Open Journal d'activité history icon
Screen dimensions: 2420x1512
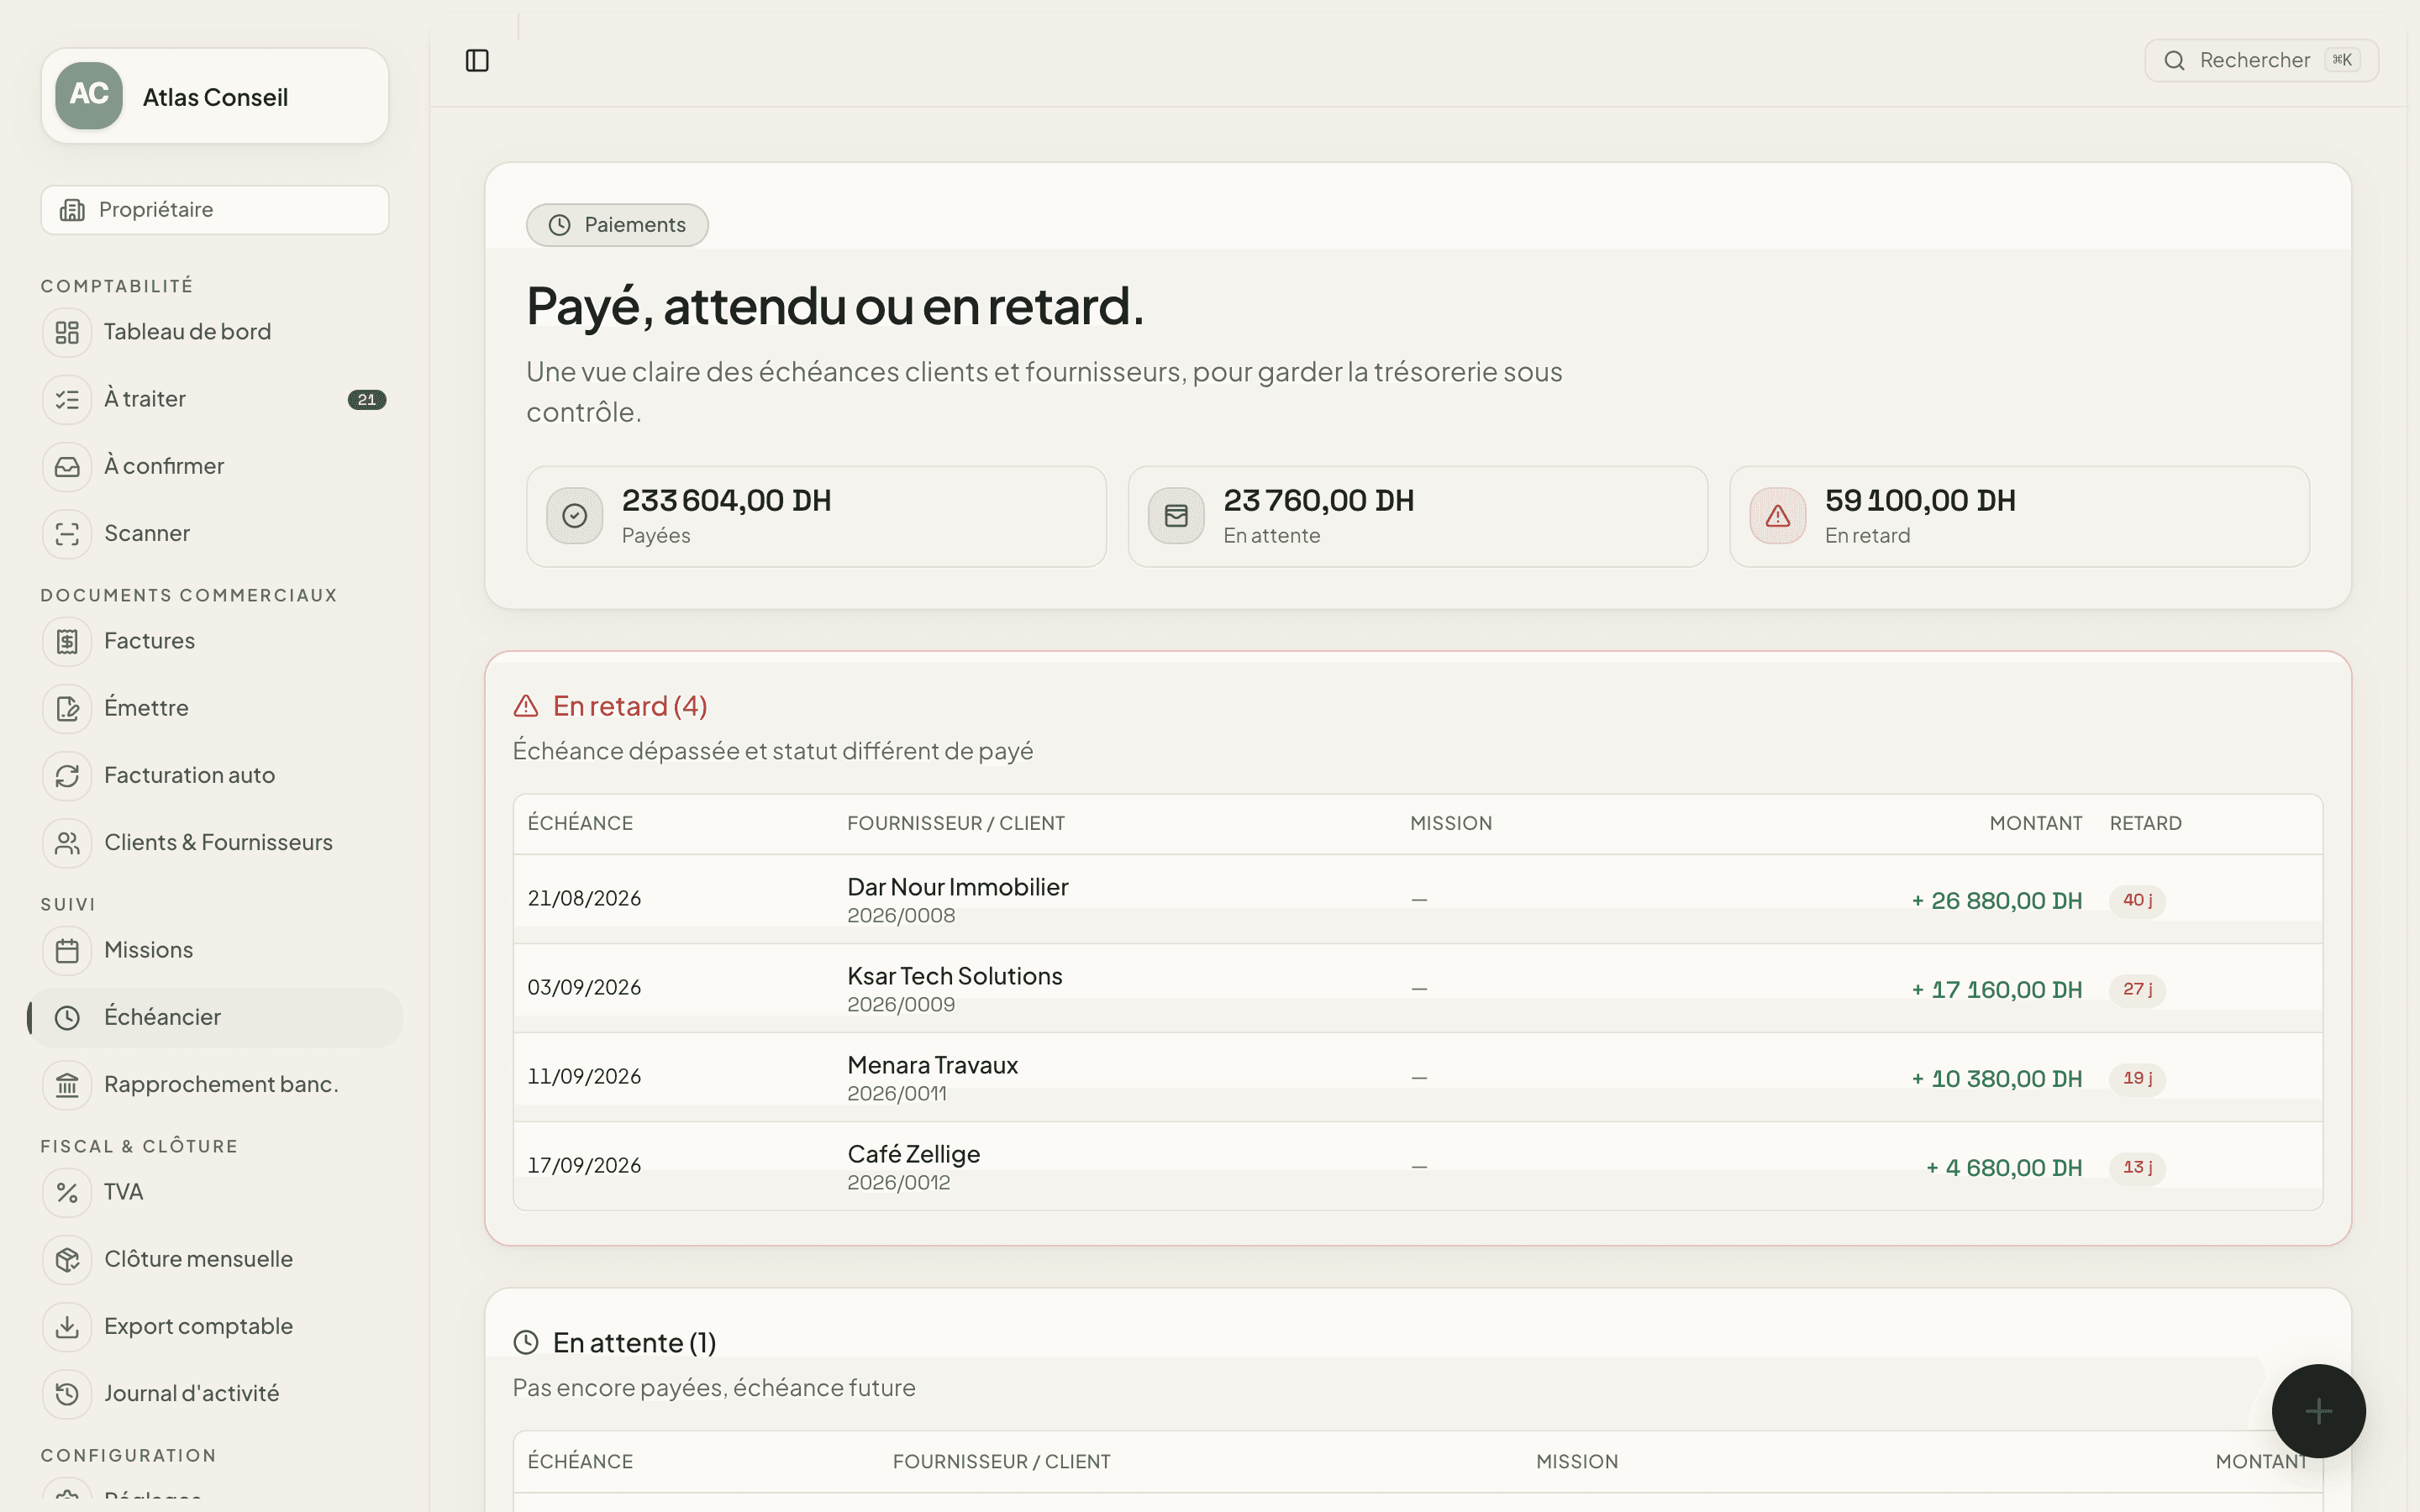67,1394
